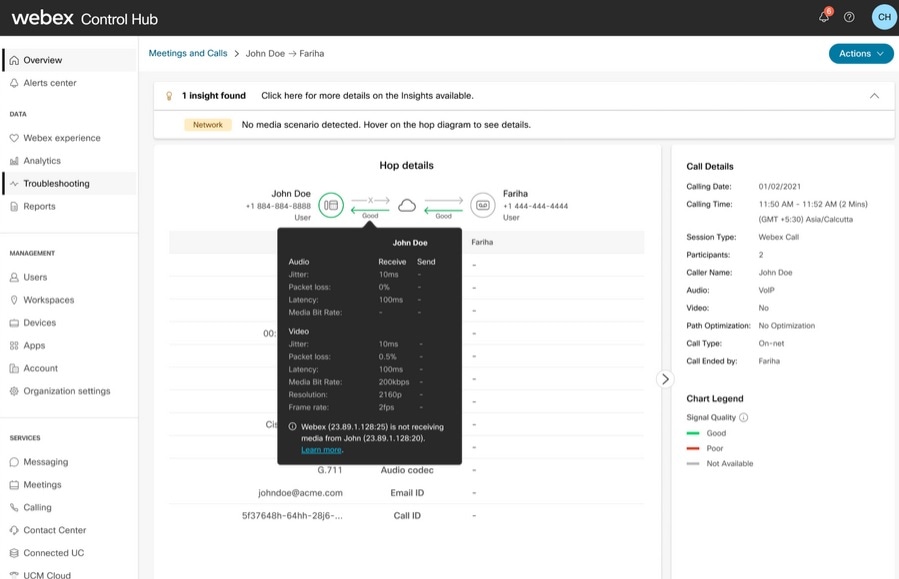The height and width of the screenshot is (579, 899).
Task: Open Organization settings
Action: point(69,392)
